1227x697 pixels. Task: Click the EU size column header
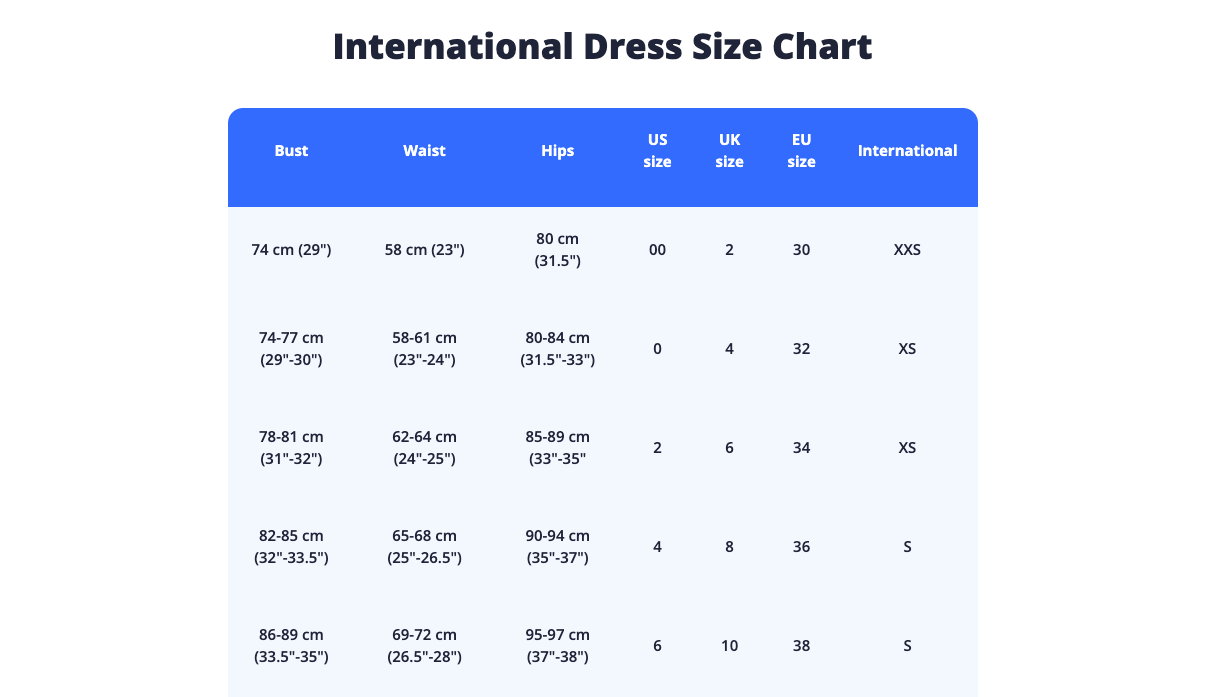point(801,151)
